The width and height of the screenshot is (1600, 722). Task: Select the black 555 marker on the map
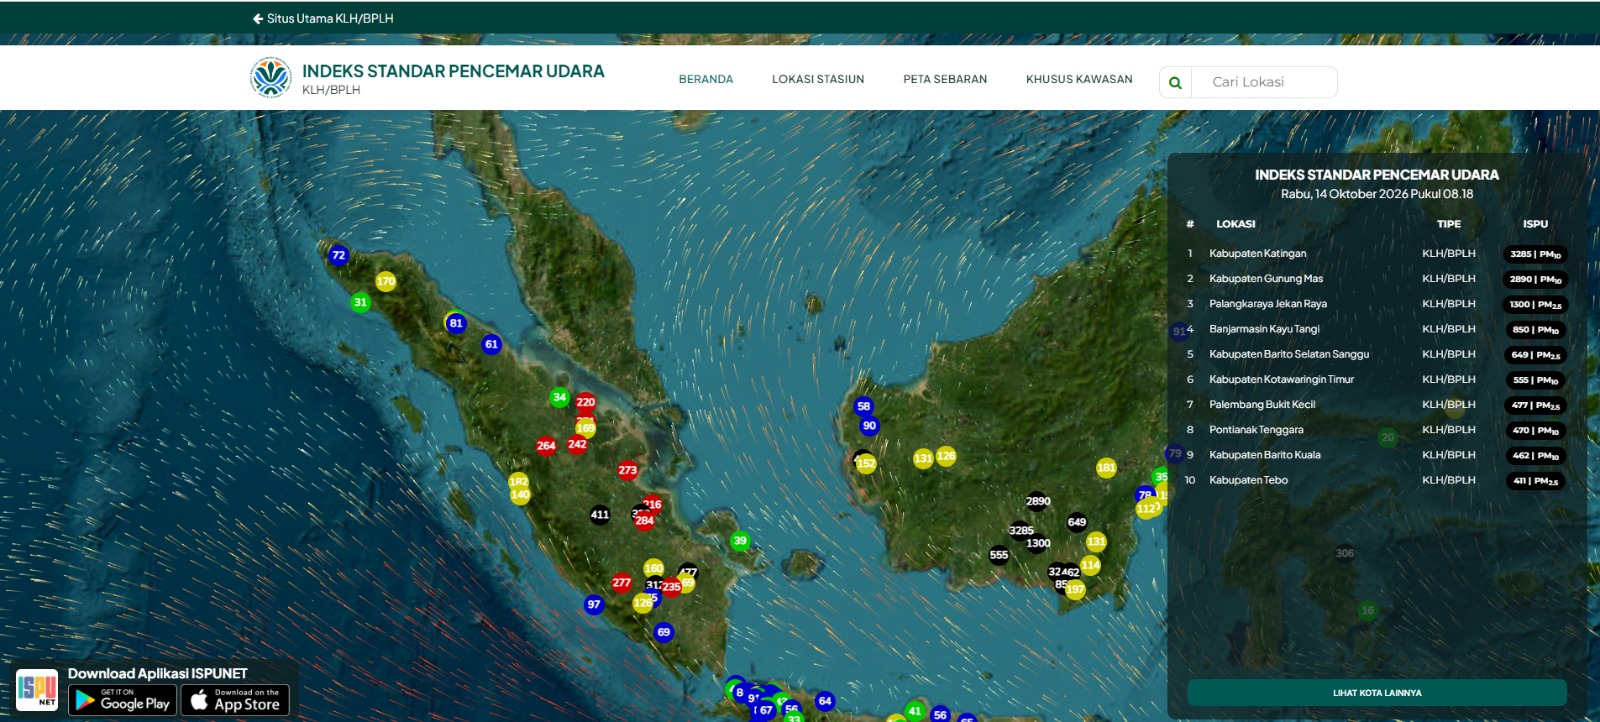[999, 555]
